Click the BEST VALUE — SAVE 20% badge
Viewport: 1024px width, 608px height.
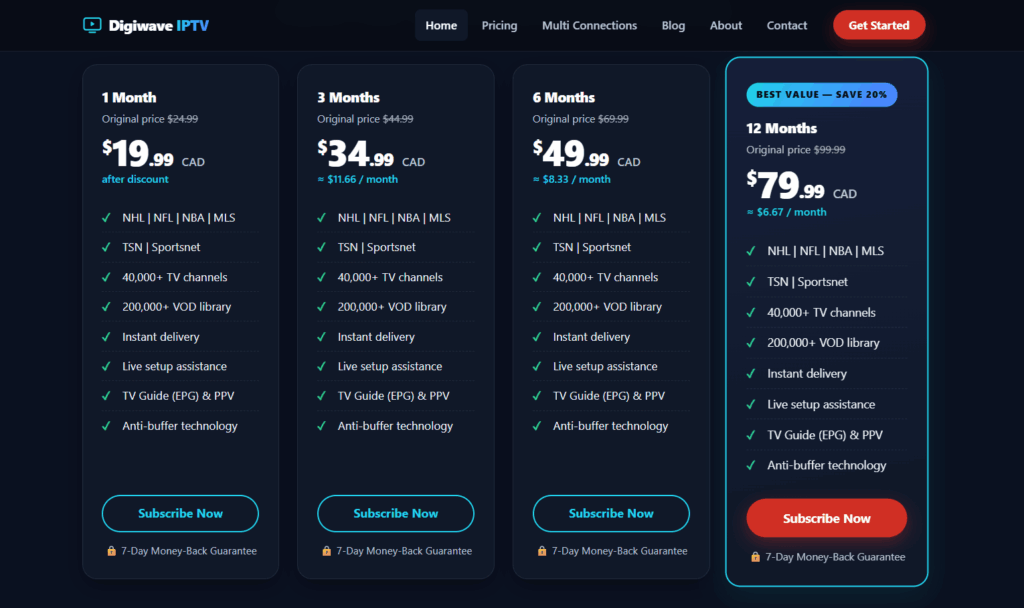[822, 95]
